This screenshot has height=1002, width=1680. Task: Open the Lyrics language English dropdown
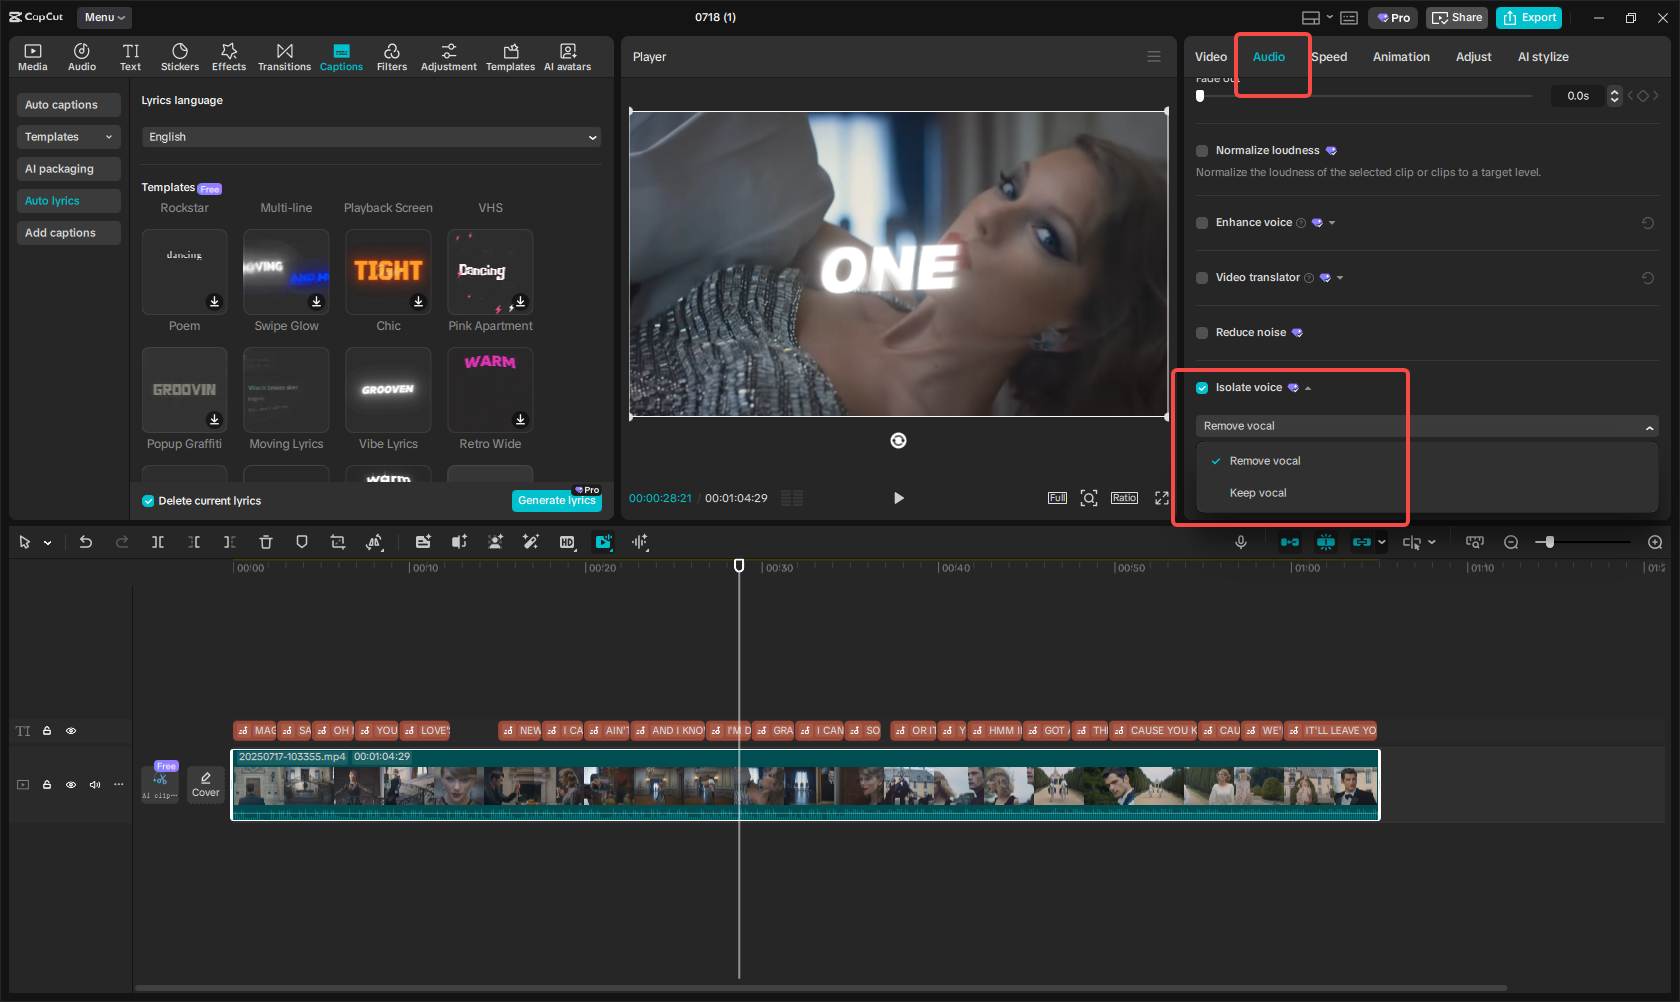coord(371,137)
